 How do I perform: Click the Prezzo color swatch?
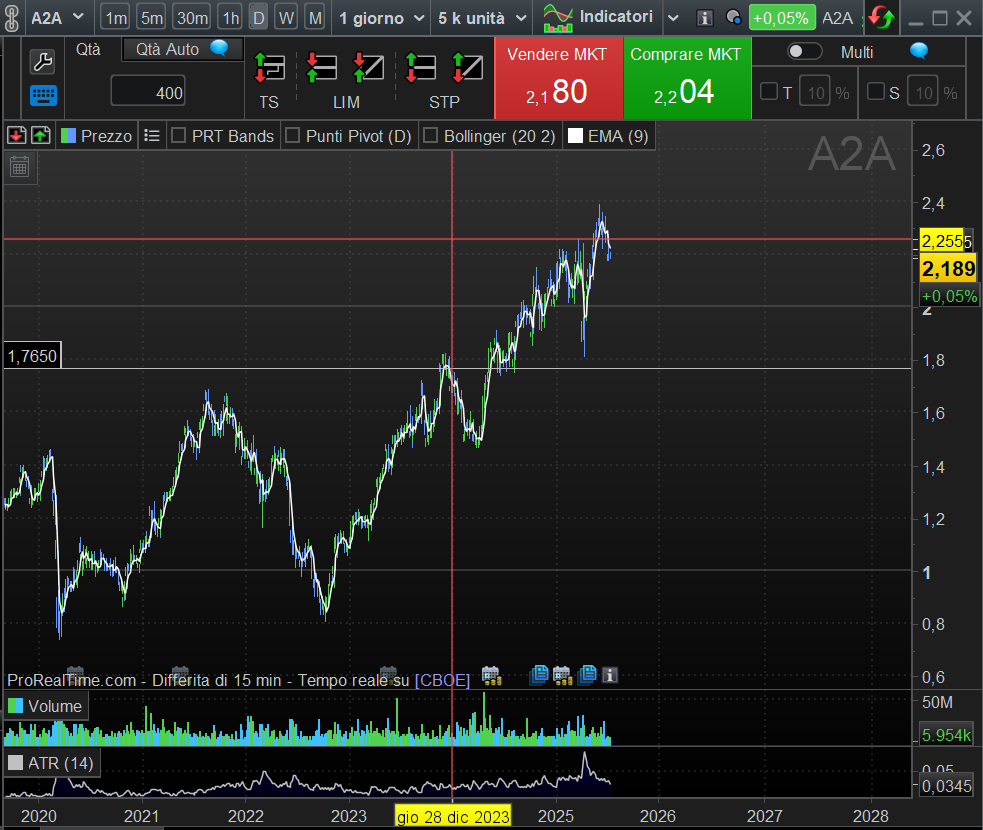69,136
